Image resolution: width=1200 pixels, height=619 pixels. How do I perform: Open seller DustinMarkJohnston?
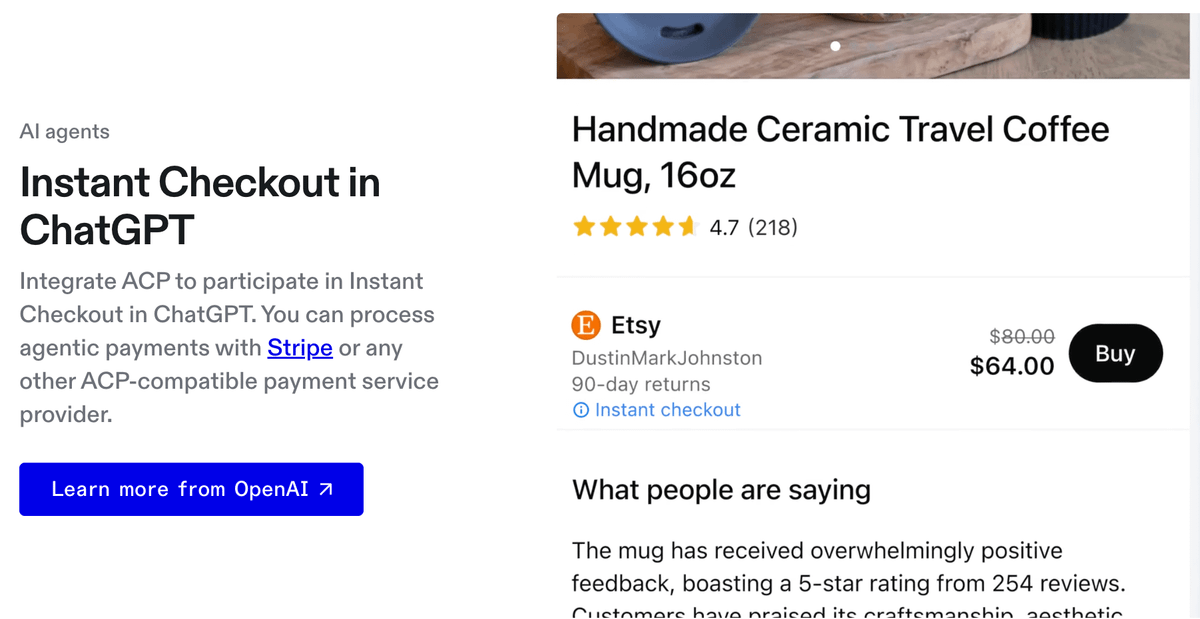(x=666, y=358)
